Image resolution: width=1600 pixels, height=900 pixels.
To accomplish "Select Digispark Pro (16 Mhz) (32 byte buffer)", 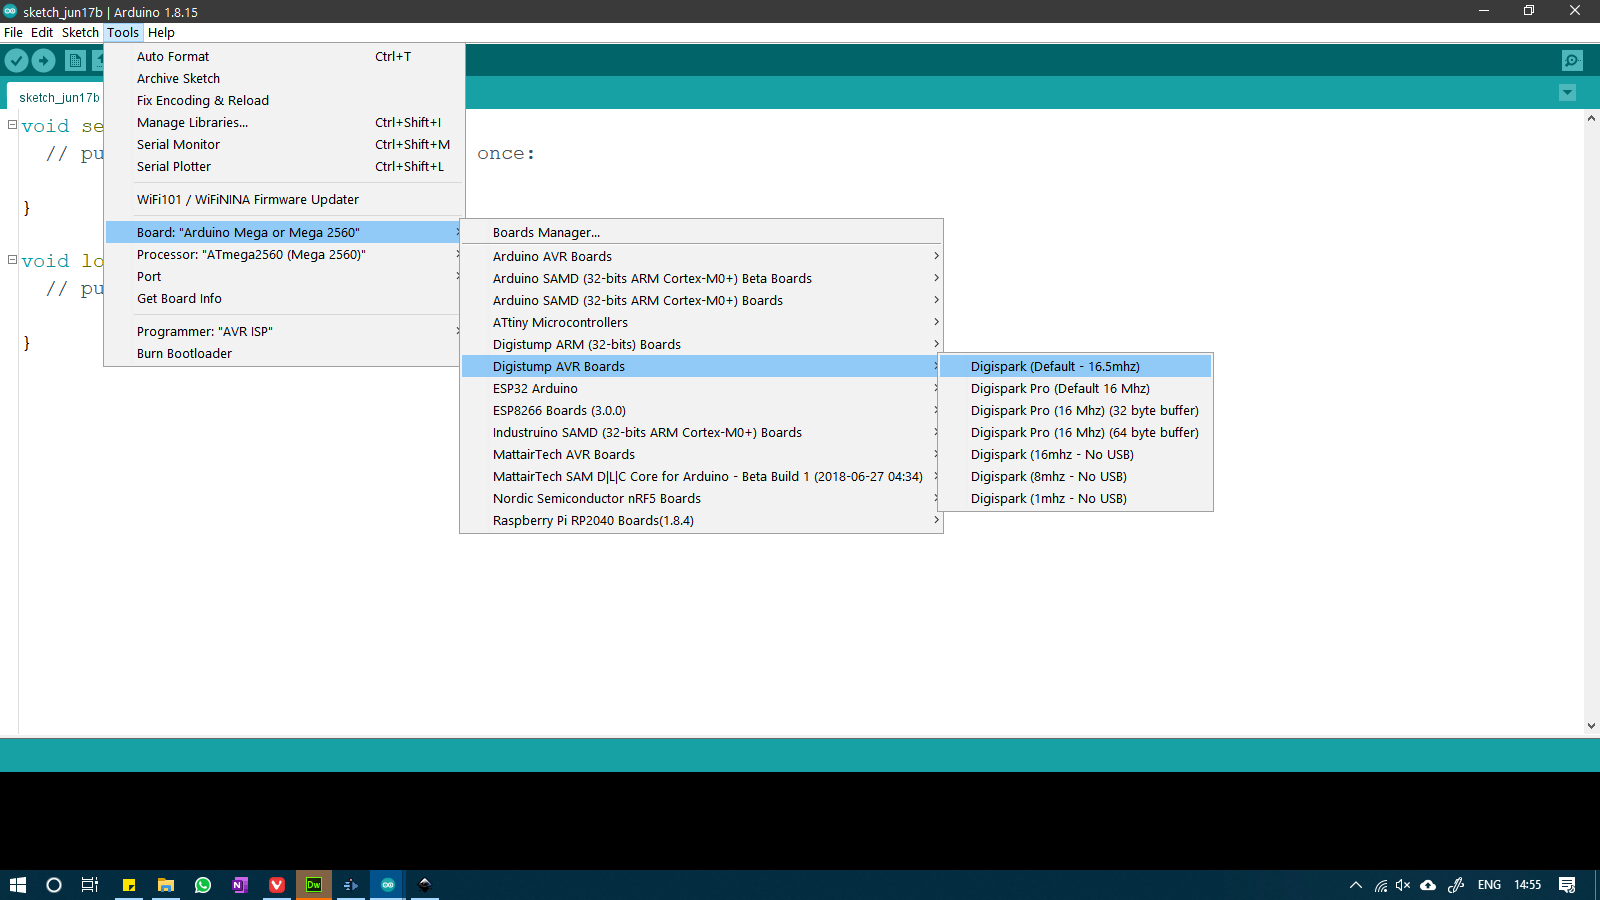I will [1076, 411].
